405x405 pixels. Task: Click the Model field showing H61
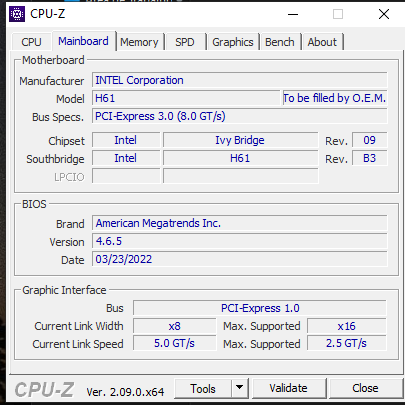186,98
